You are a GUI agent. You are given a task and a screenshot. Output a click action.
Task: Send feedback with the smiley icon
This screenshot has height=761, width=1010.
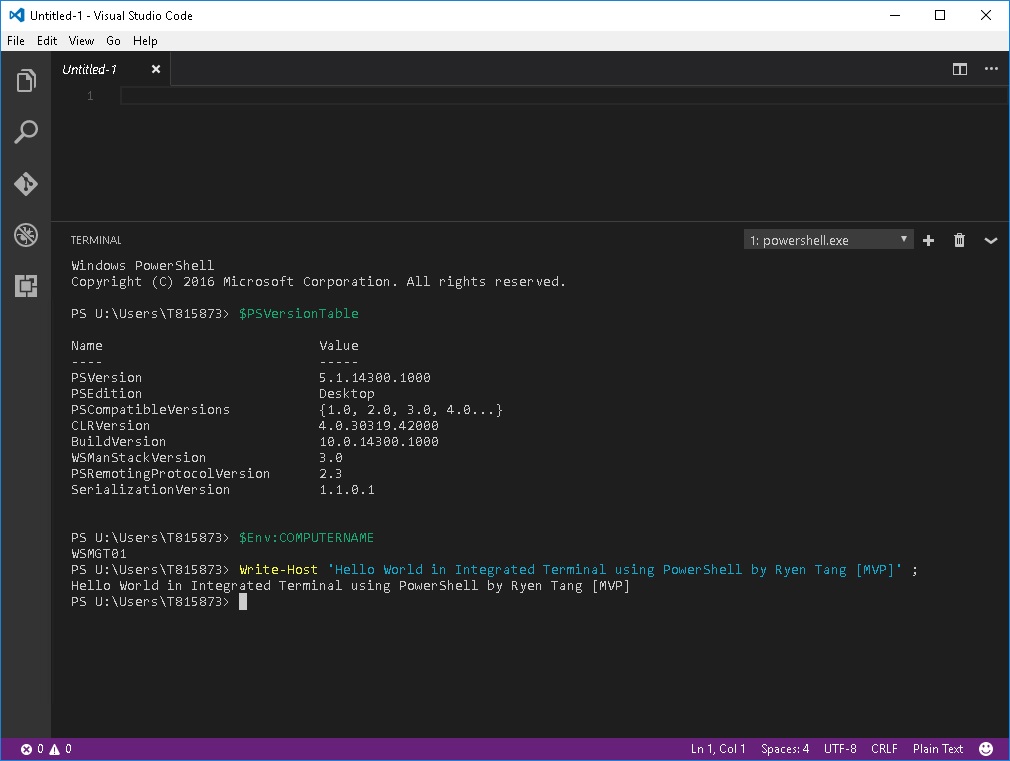(x=986, y=749)
